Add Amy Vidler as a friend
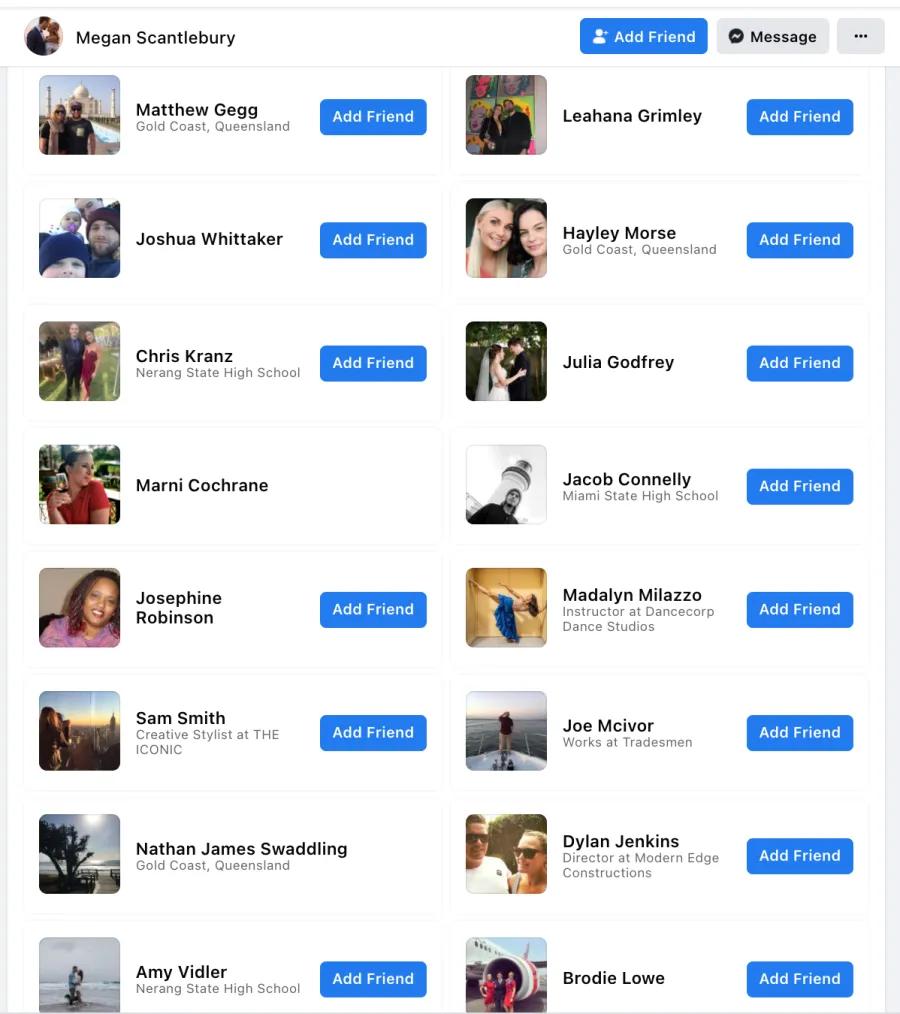This screenshot has height=1014, width=900. tap(373, 979)
